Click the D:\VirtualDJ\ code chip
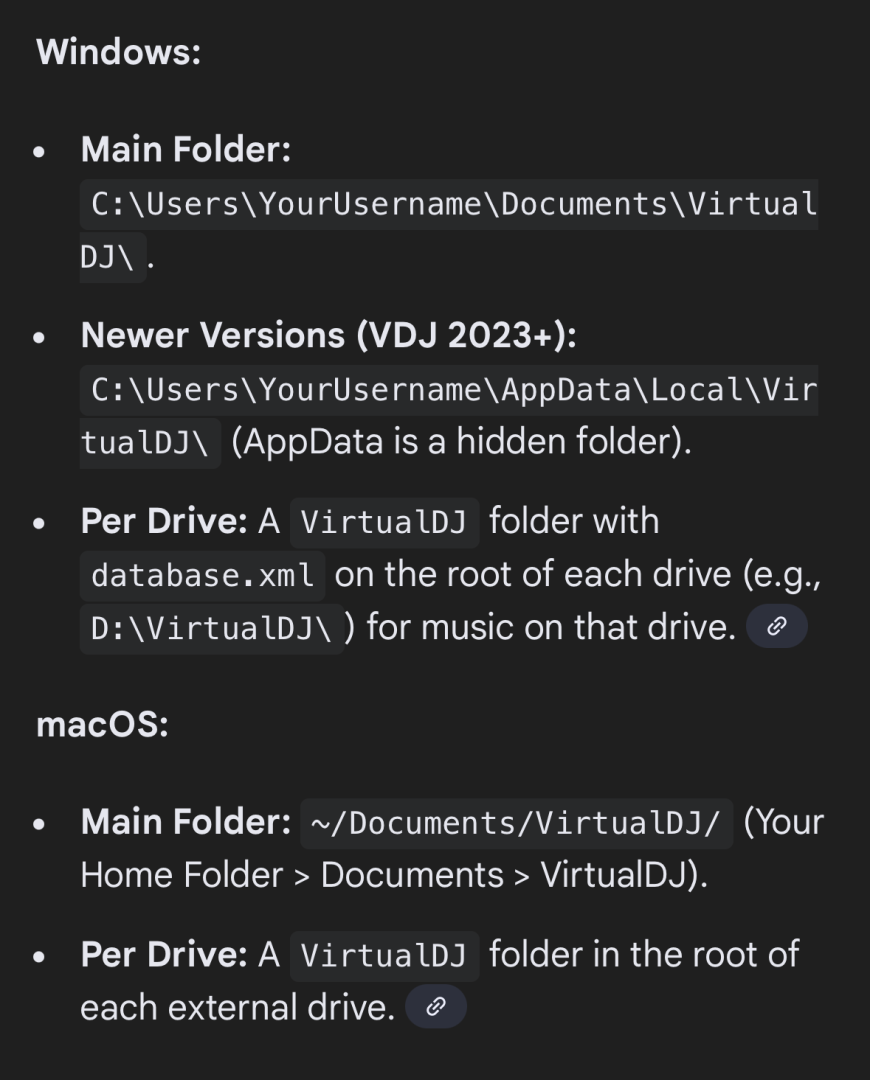The height and width of the screenshot is (1080, 870). click(211, 628)
